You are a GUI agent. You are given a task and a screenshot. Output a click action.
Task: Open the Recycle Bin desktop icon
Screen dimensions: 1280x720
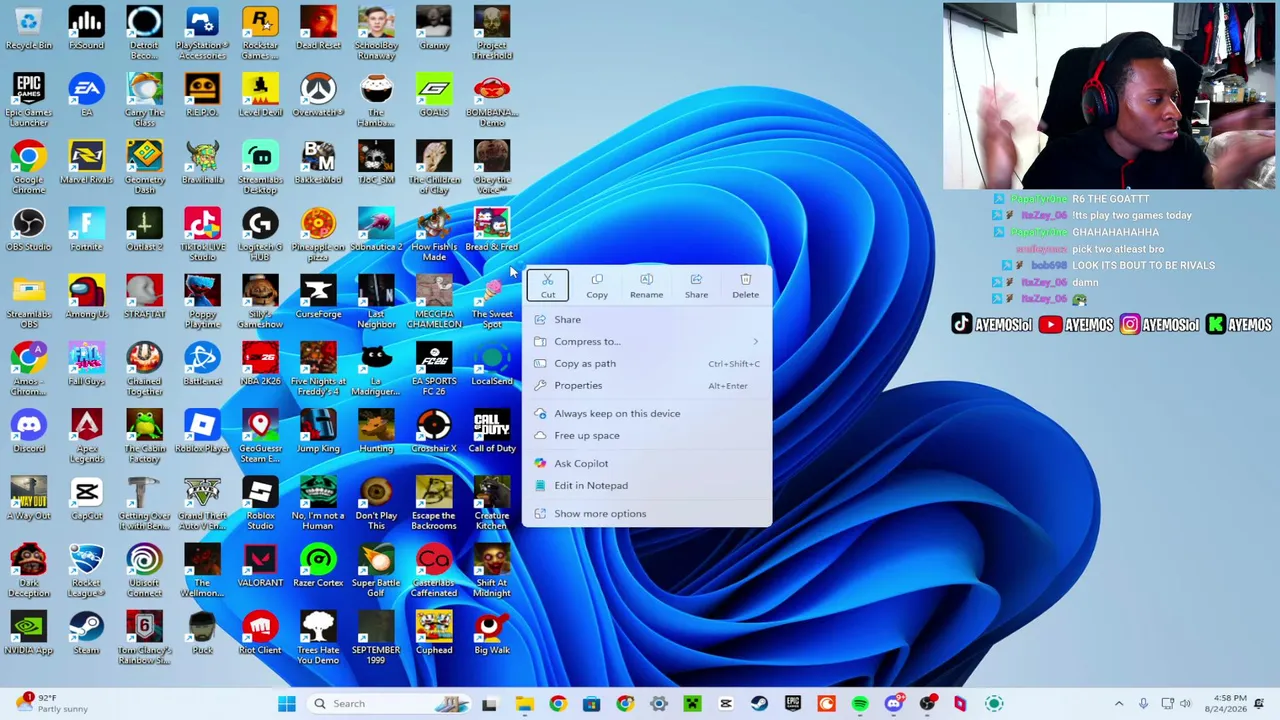point(29,28)
